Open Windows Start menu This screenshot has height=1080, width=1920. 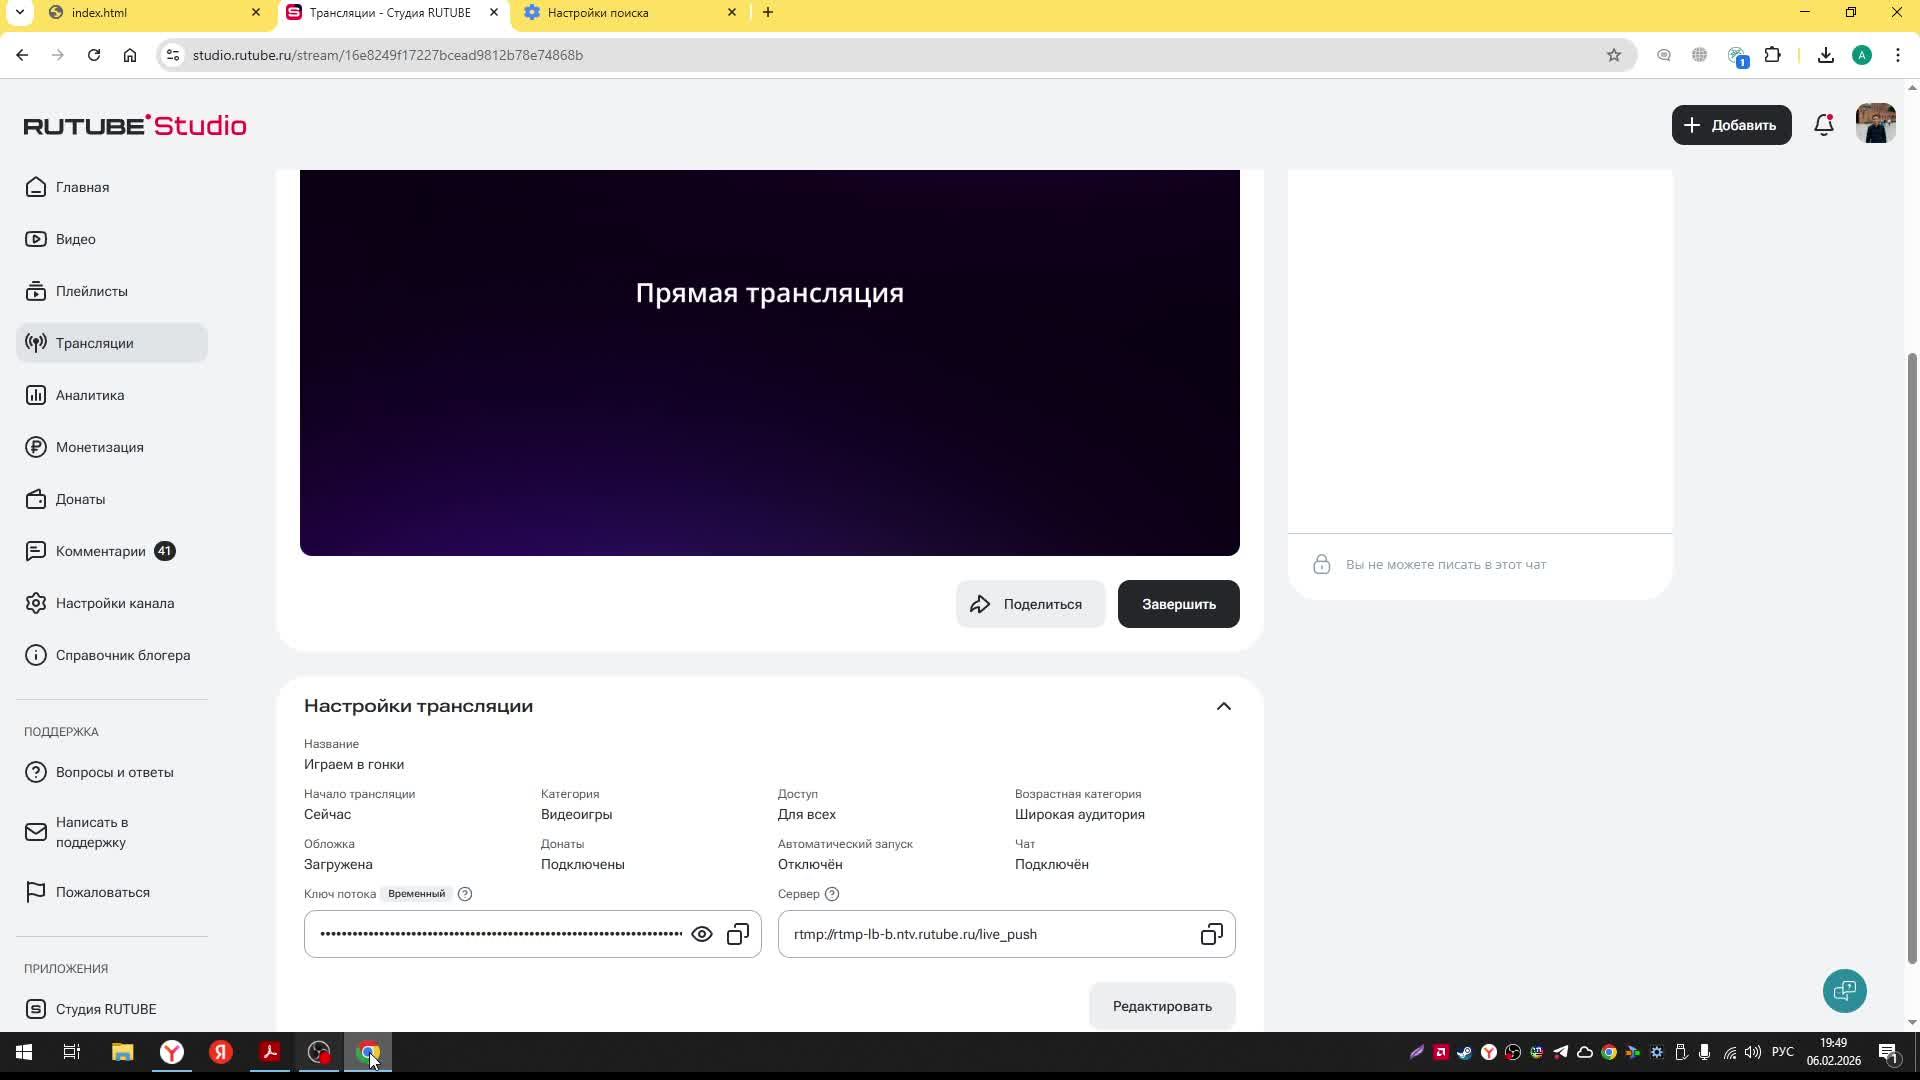click(x=24, y=1052)
